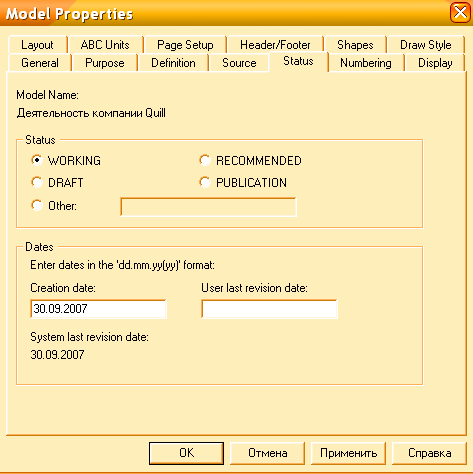Click the 'User last revision date:' label
Viewport: 473px width, 474px height.
point(254,288)
